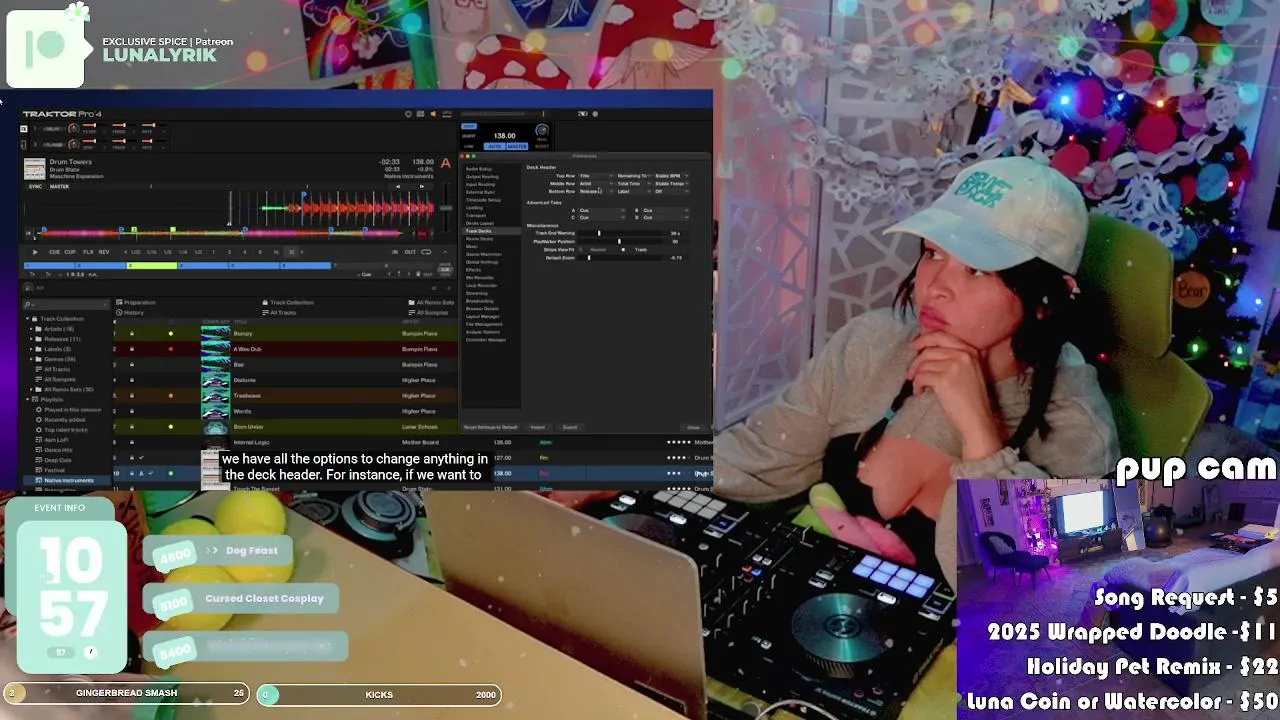Select the Bumpy track row

click(x=286, y=334)
